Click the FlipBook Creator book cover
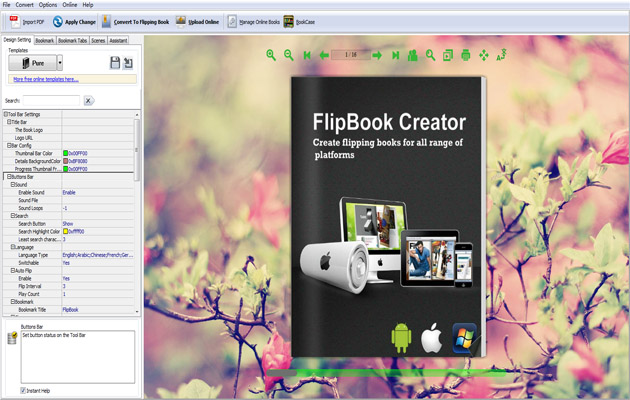Screen dimensions: 630x400 (388, 217)
